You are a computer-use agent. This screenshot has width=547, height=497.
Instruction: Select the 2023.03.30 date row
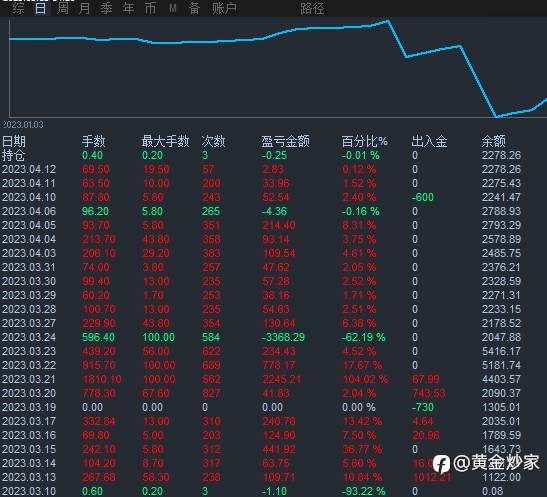(29, 281)
